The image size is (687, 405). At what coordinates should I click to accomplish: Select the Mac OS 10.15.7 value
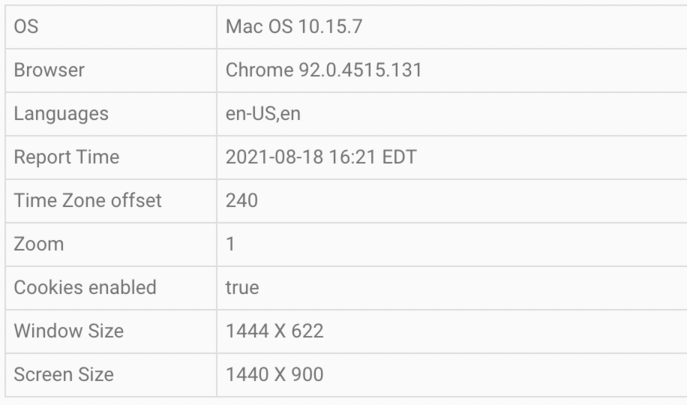pos(294,27)
